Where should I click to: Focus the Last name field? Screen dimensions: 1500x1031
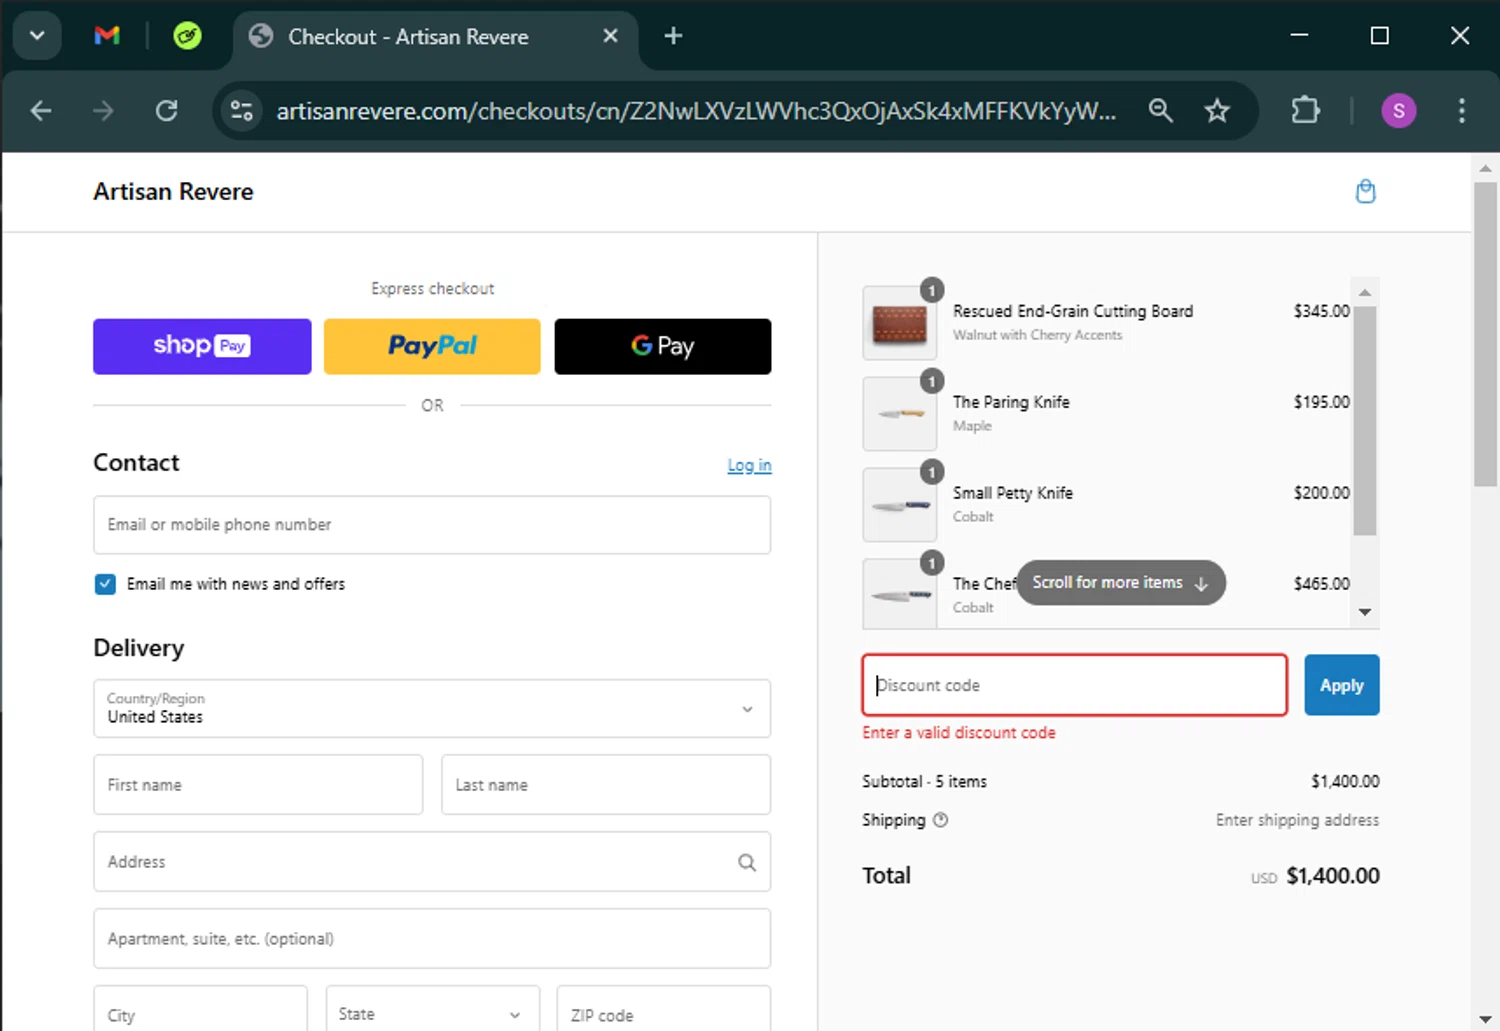(606, 785)
